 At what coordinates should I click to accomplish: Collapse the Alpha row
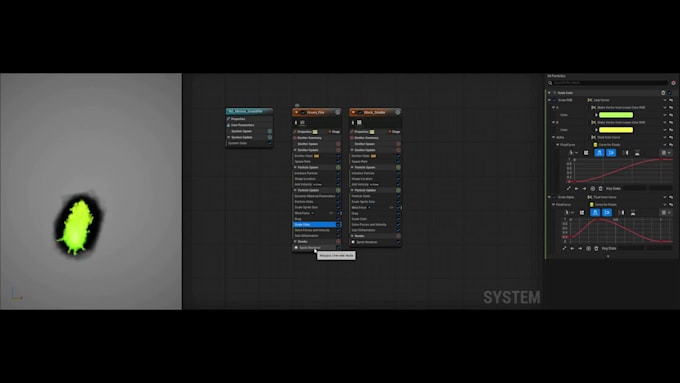click(x=553, y=137)
